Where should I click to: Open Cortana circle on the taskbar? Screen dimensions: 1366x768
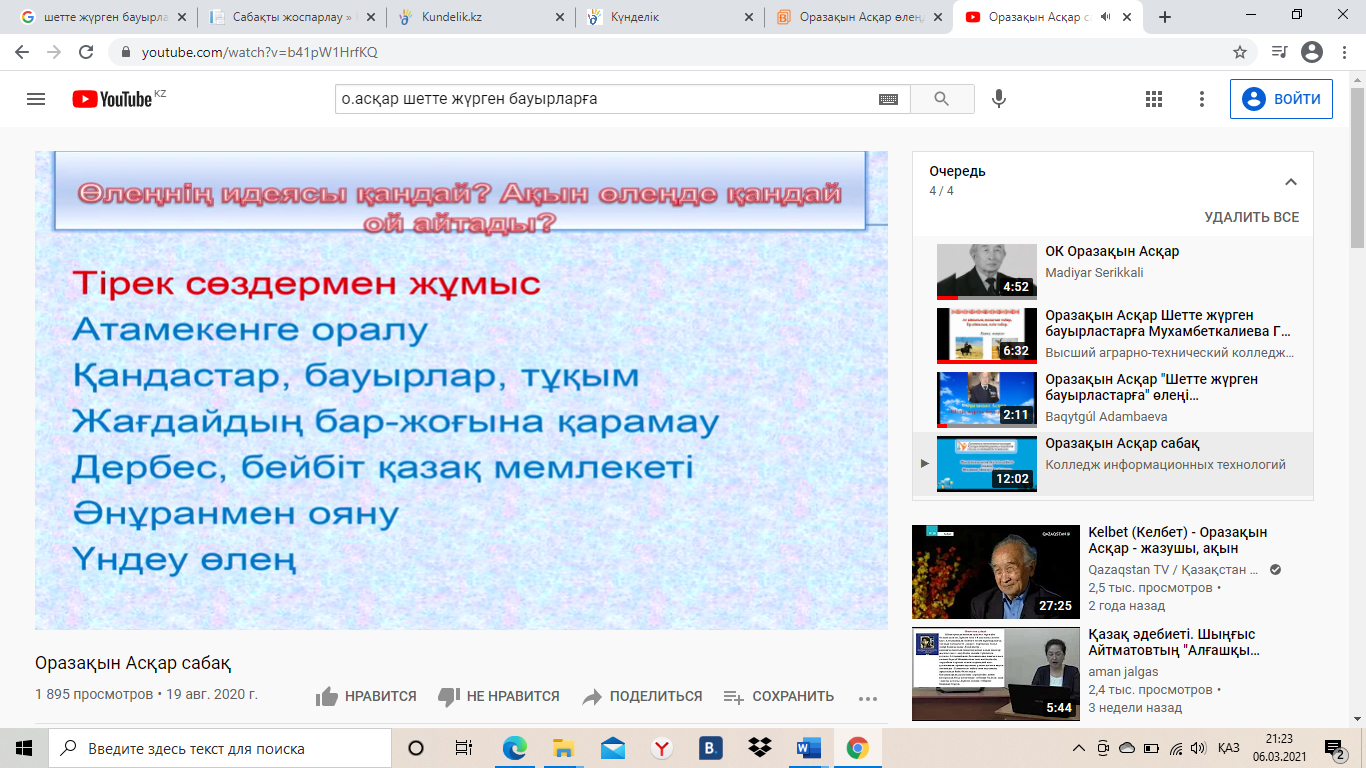(x=416, y=748)
